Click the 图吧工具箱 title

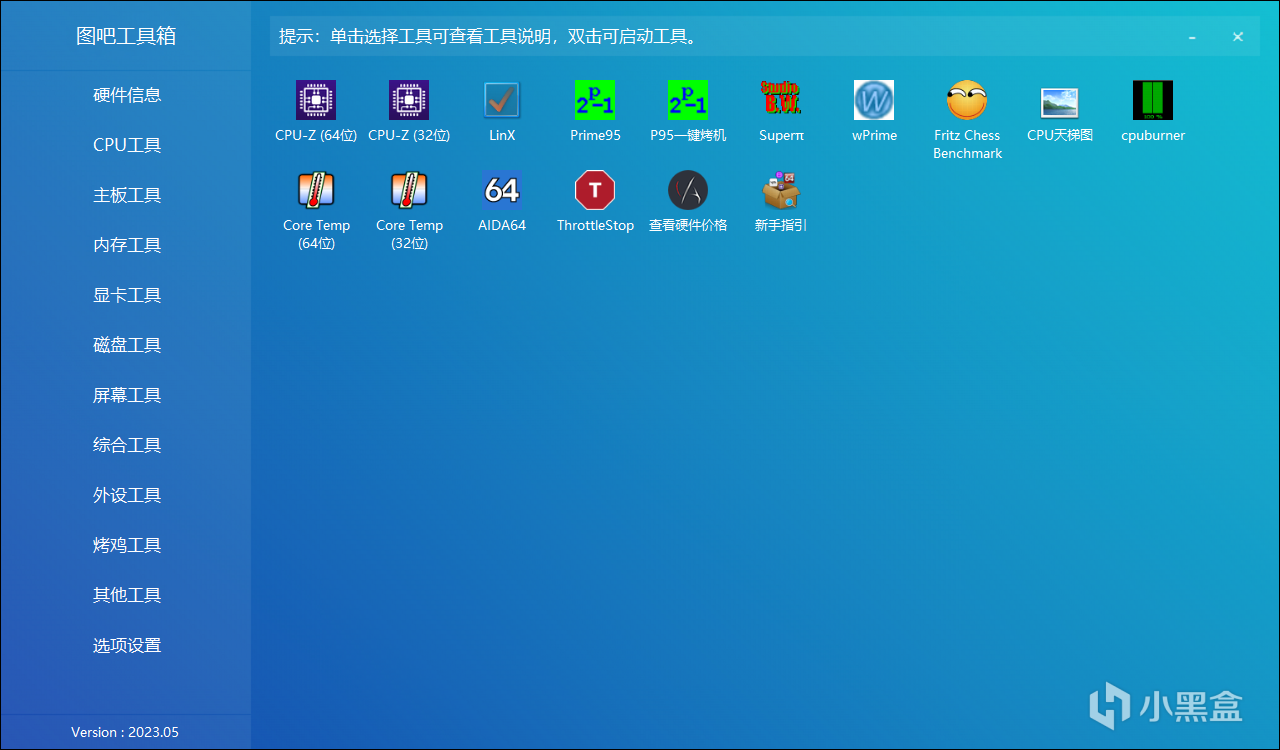click(x=126, y=36)
